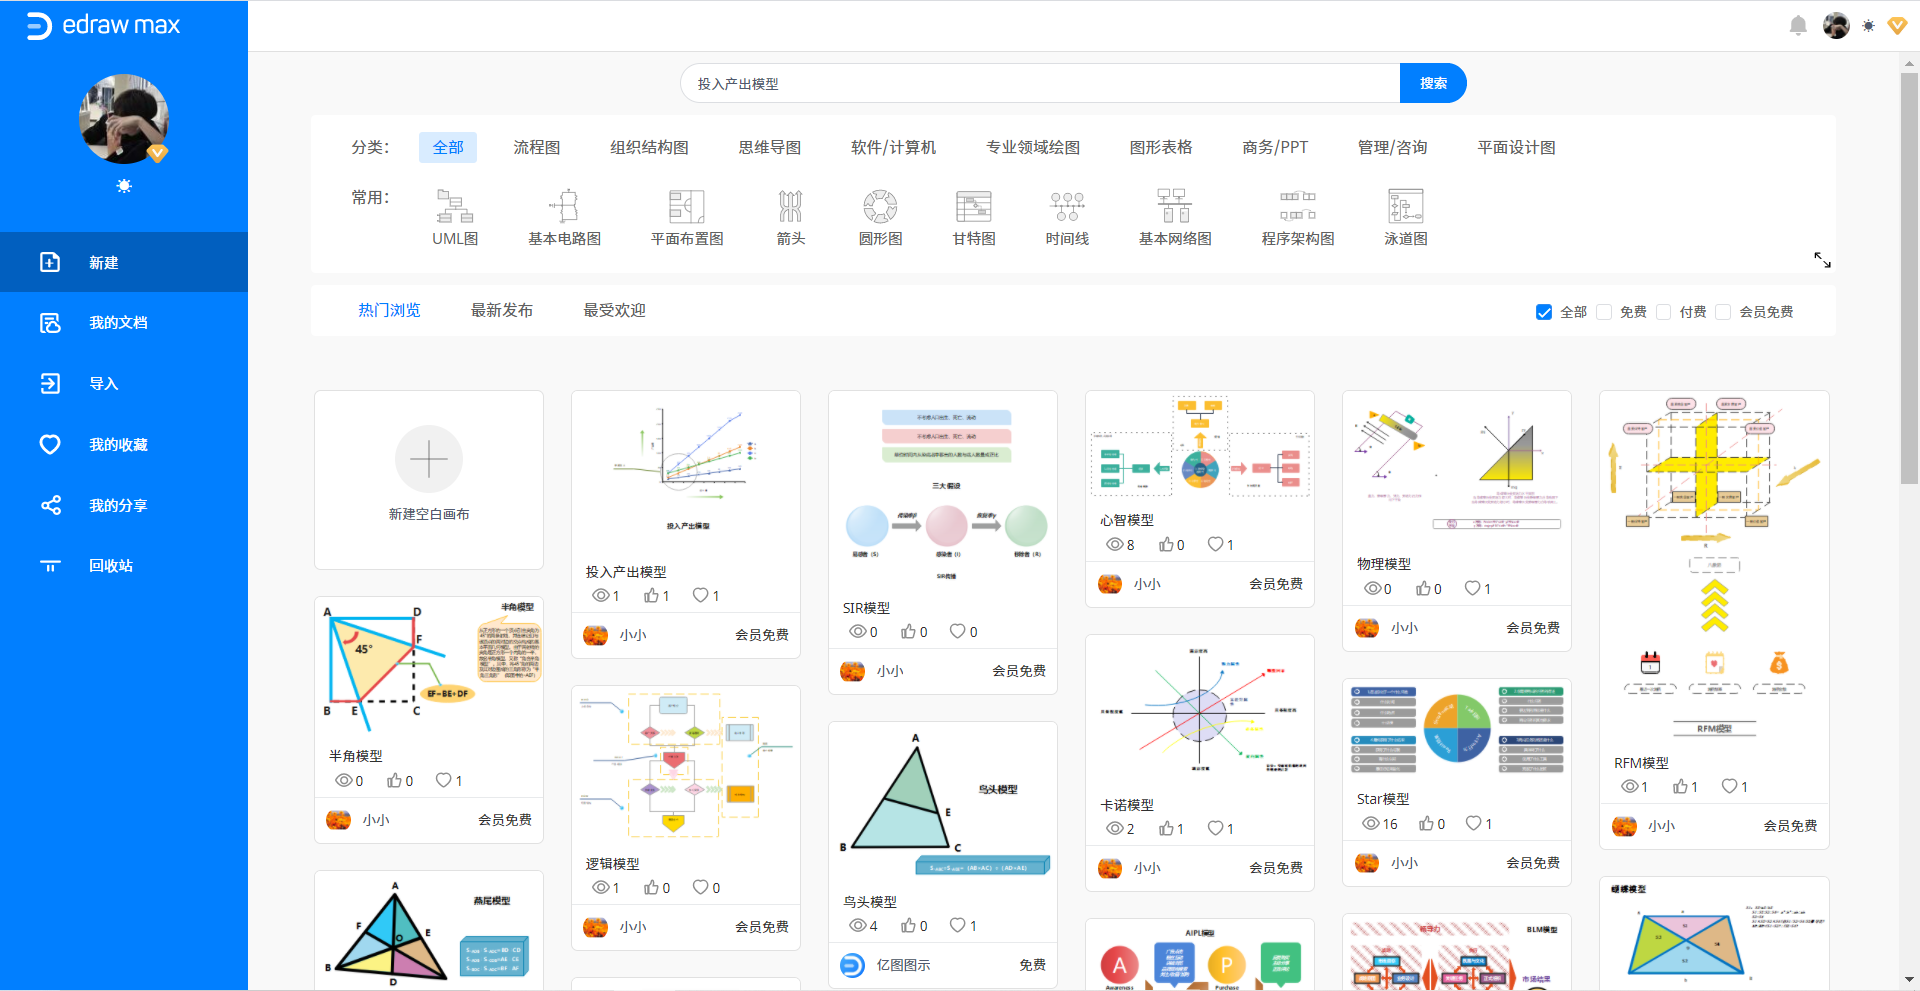Click the vertical scrollbar thumb
Image resolution: width=1920 pixels, height=991 pixels.
click(1909, 278)
